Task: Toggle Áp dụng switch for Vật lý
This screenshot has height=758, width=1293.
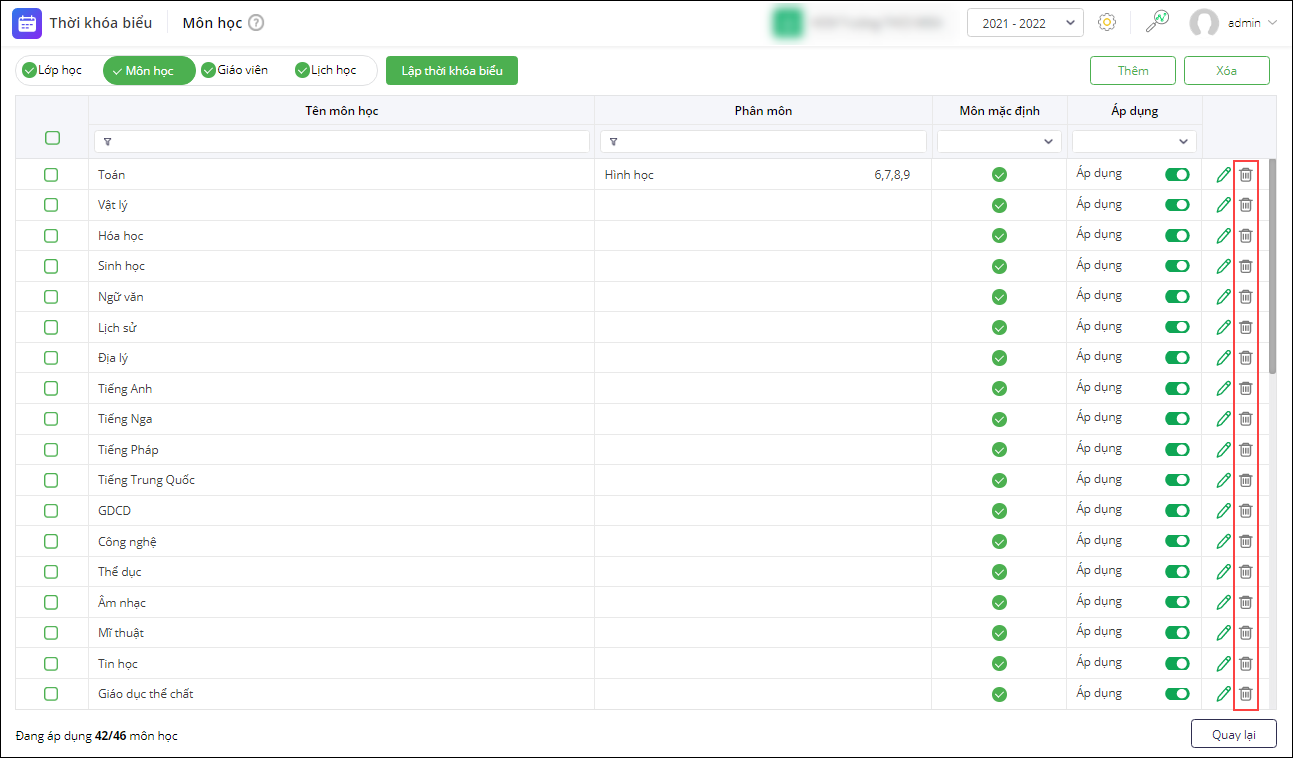Action: click(x=1177, y=205)
